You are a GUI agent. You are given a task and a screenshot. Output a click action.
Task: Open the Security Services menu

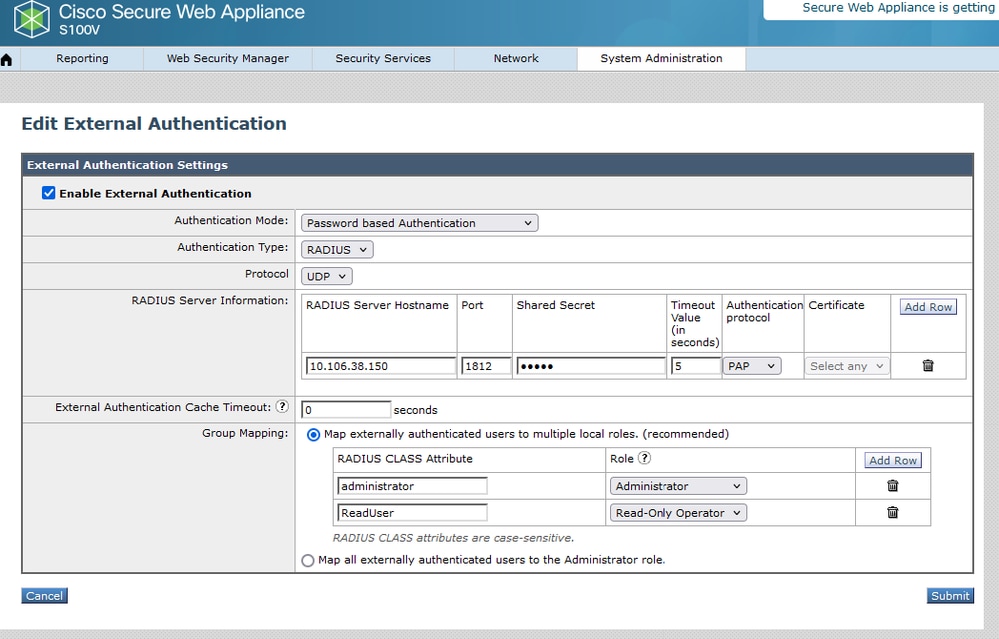[x=383, y=59]
